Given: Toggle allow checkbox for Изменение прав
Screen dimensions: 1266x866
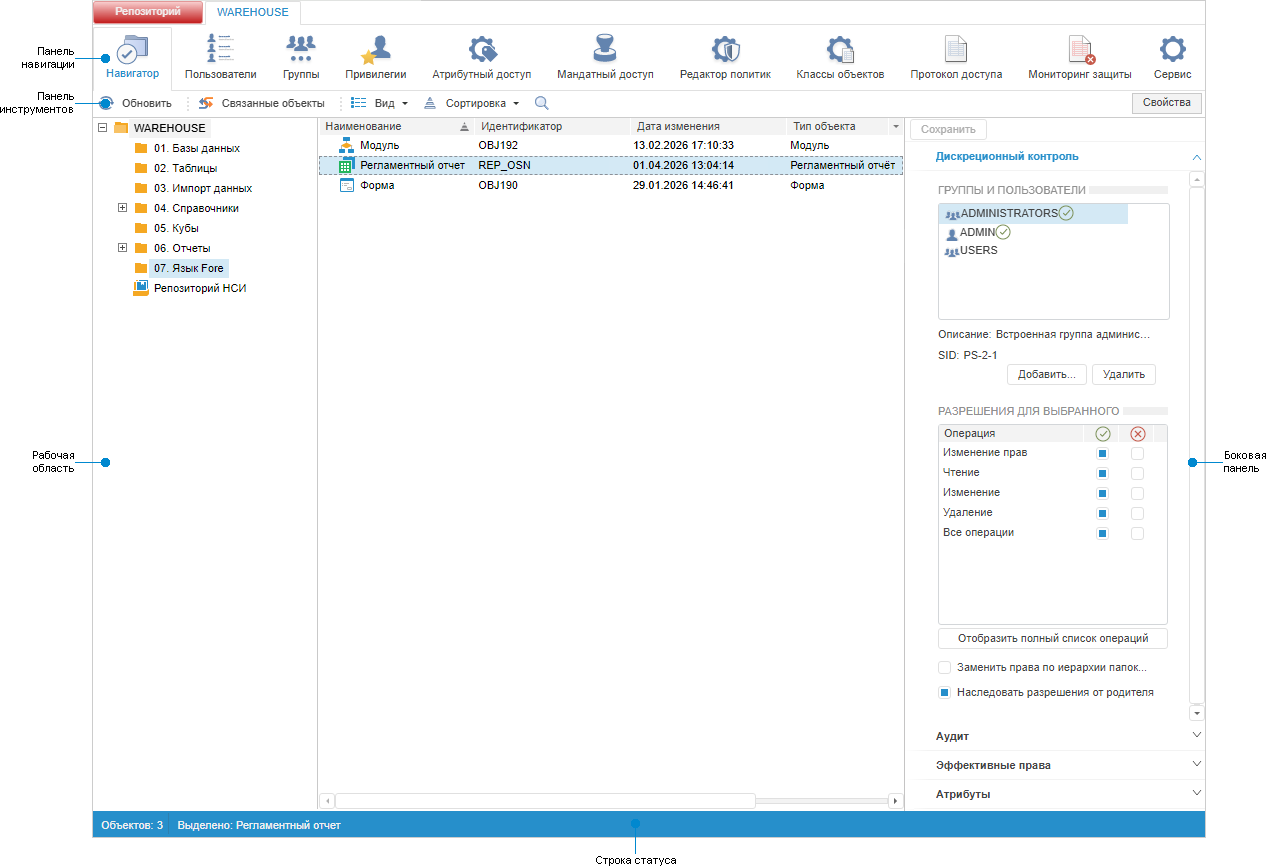Looking at the screenshot, I should click(x=1103, y=453).
